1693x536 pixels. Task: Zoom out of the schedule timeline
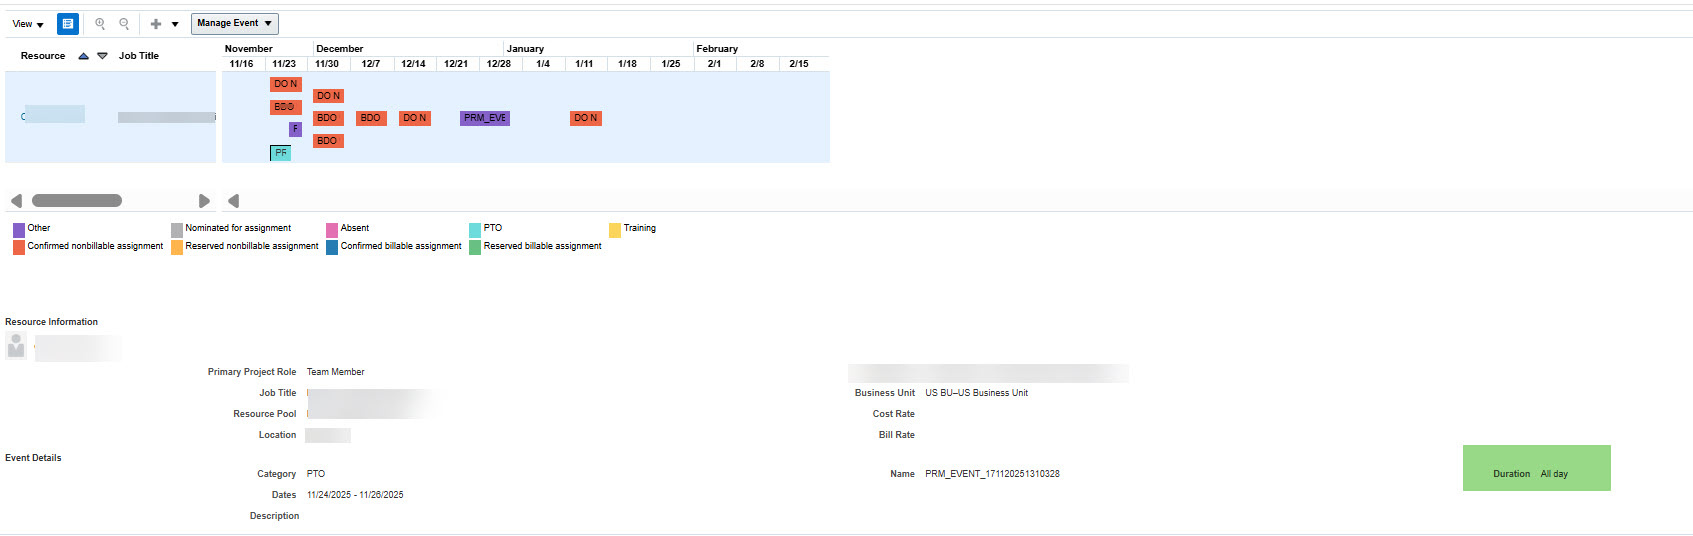124,24
